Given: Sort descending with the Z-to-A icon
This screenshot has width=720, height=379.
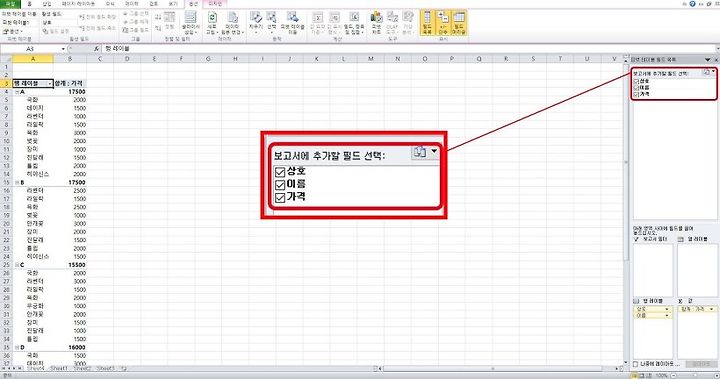Looking at the screenshot, I should [158, 28].
